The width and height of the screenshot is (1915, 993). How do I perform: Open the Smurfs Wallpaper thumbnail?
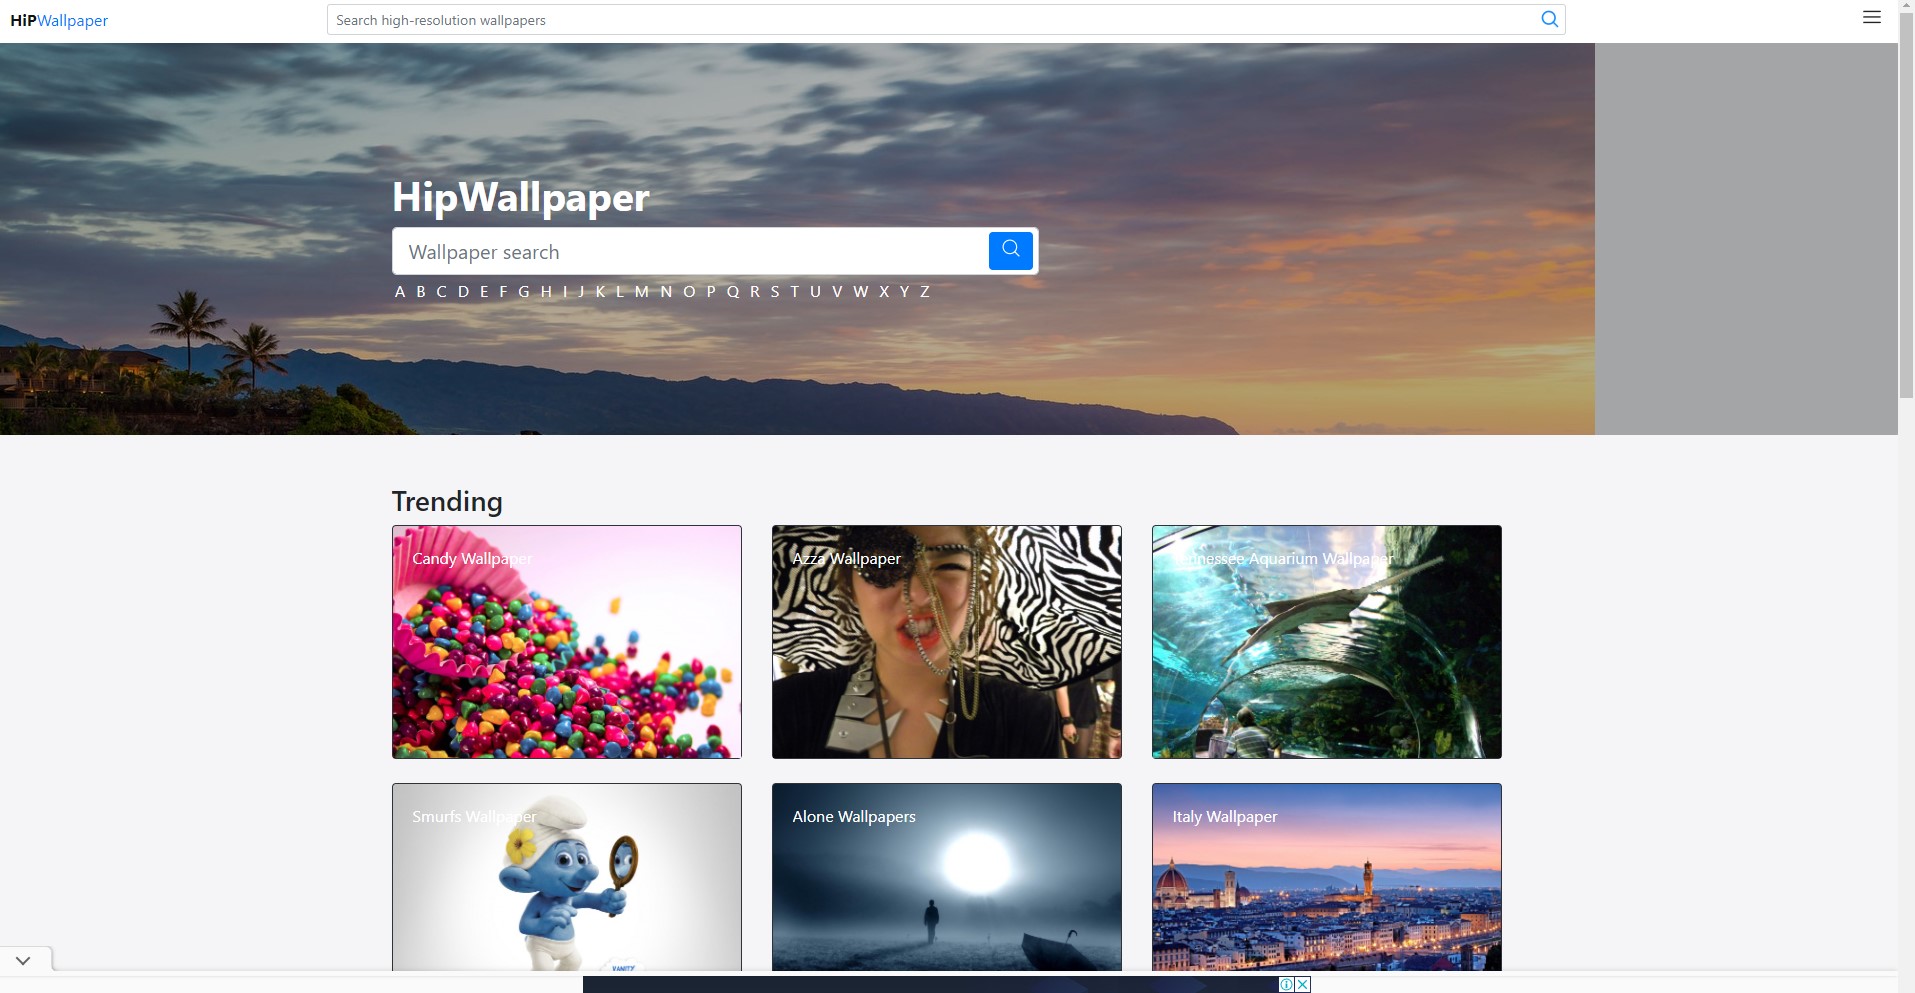click(x=567, y=877)
